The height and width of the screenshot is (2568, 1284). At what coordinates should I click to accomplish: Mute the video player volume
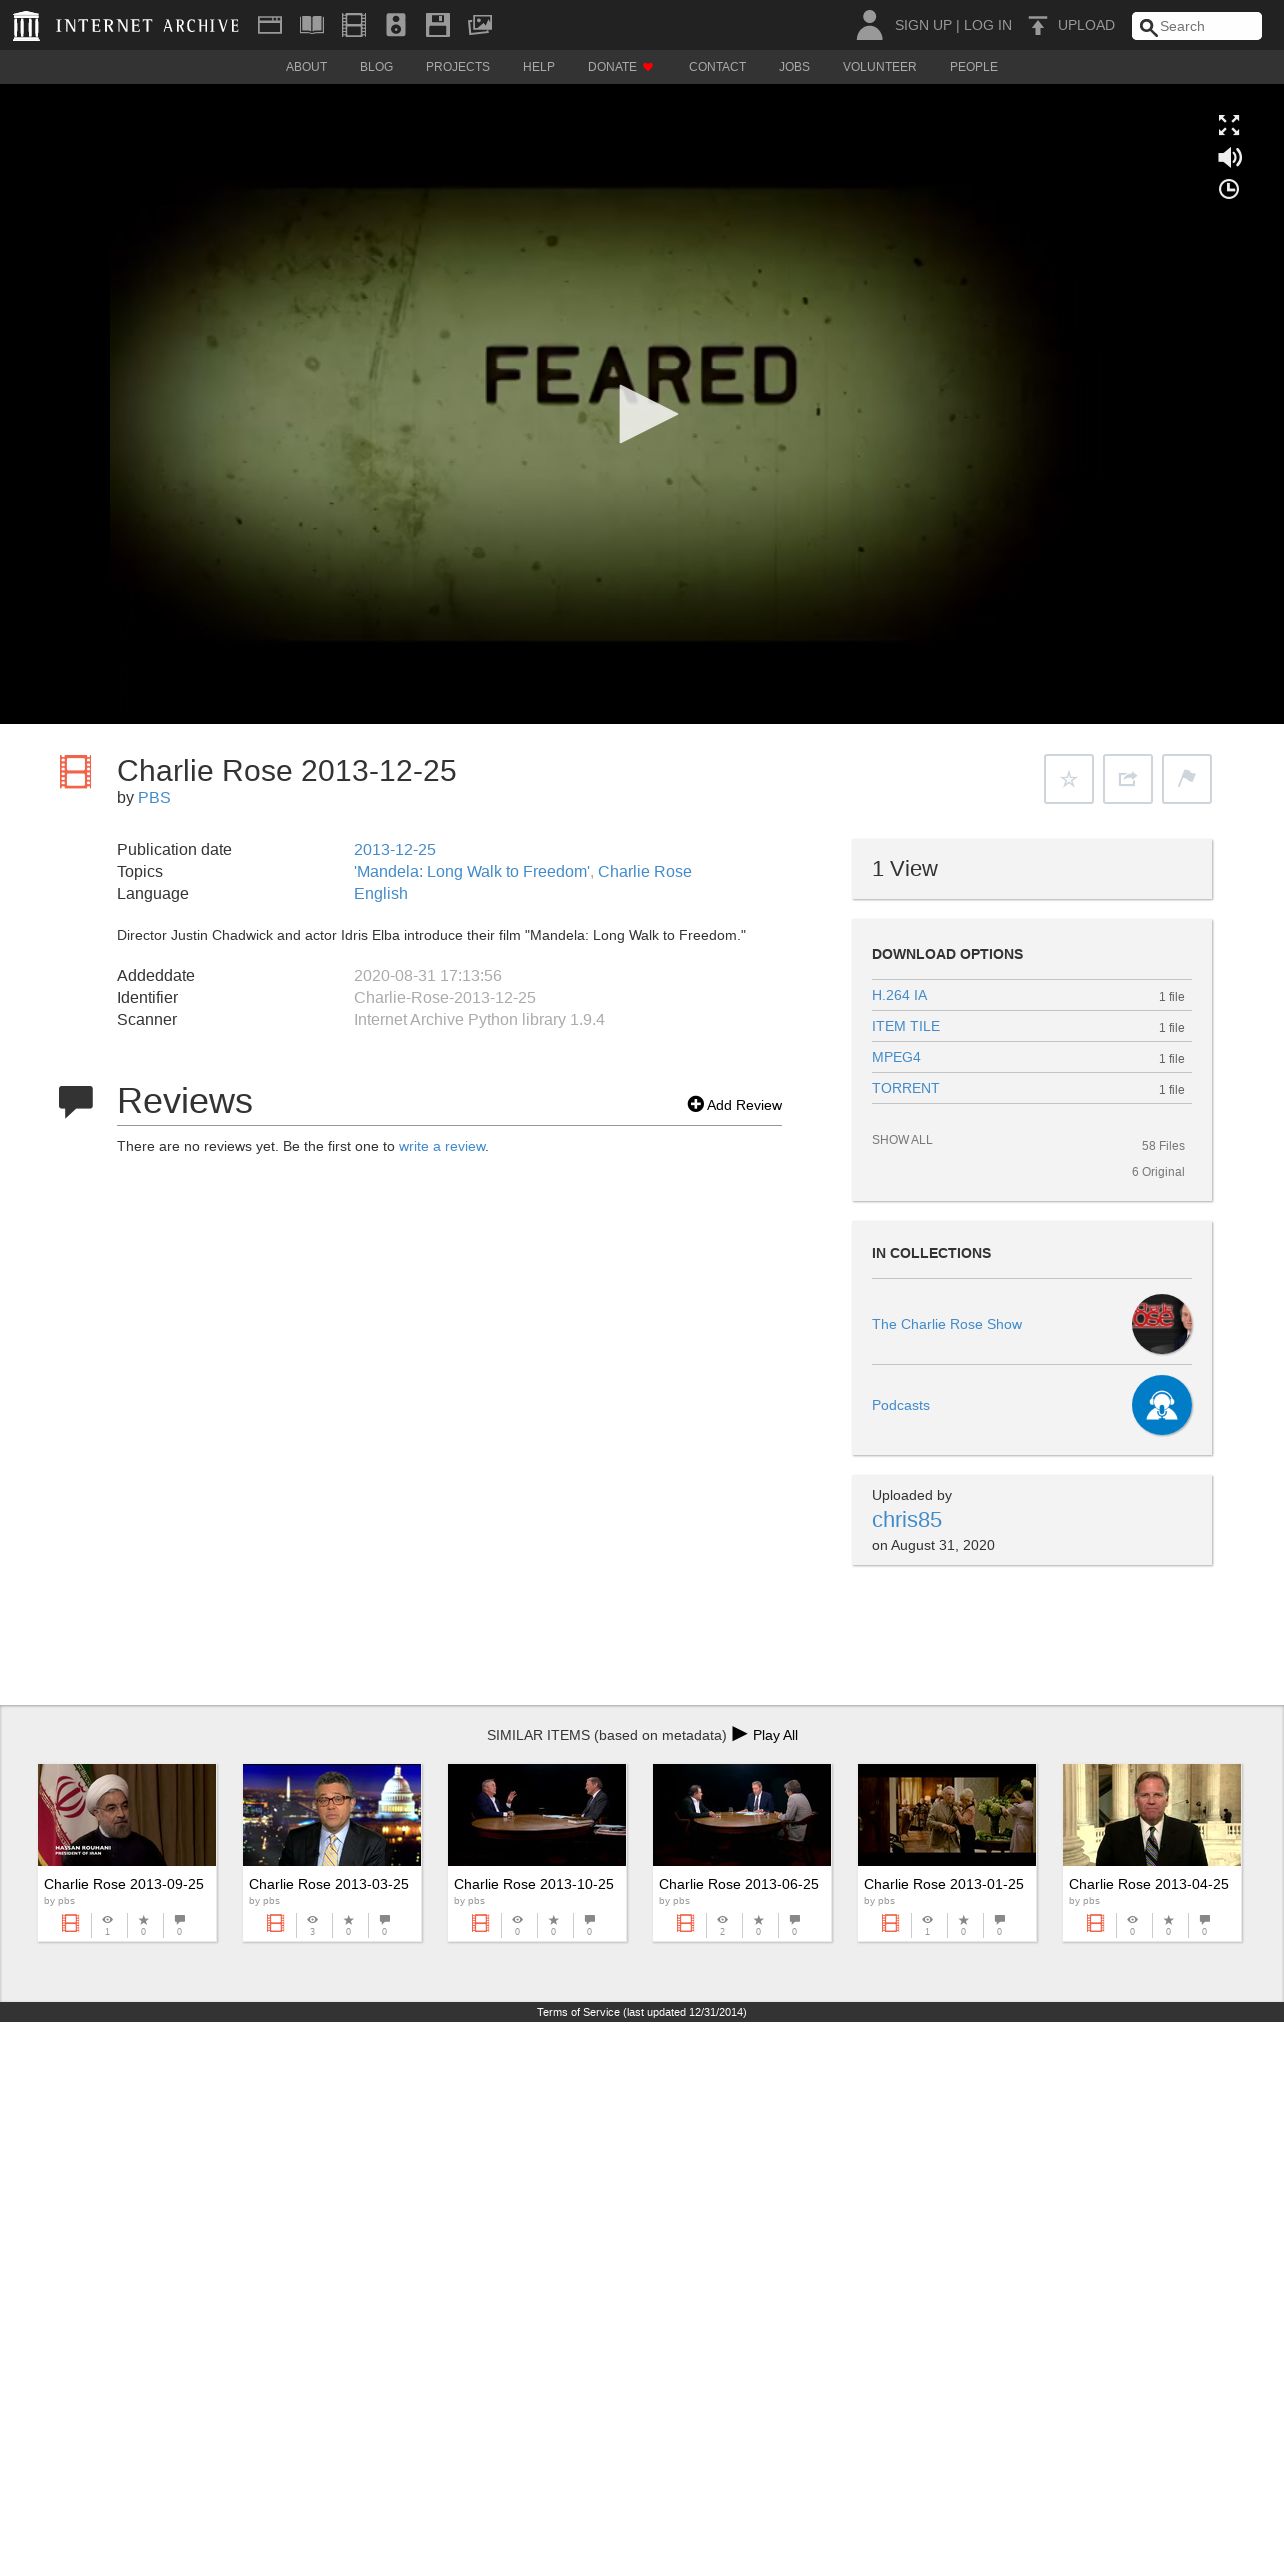tap(1229, 157)
